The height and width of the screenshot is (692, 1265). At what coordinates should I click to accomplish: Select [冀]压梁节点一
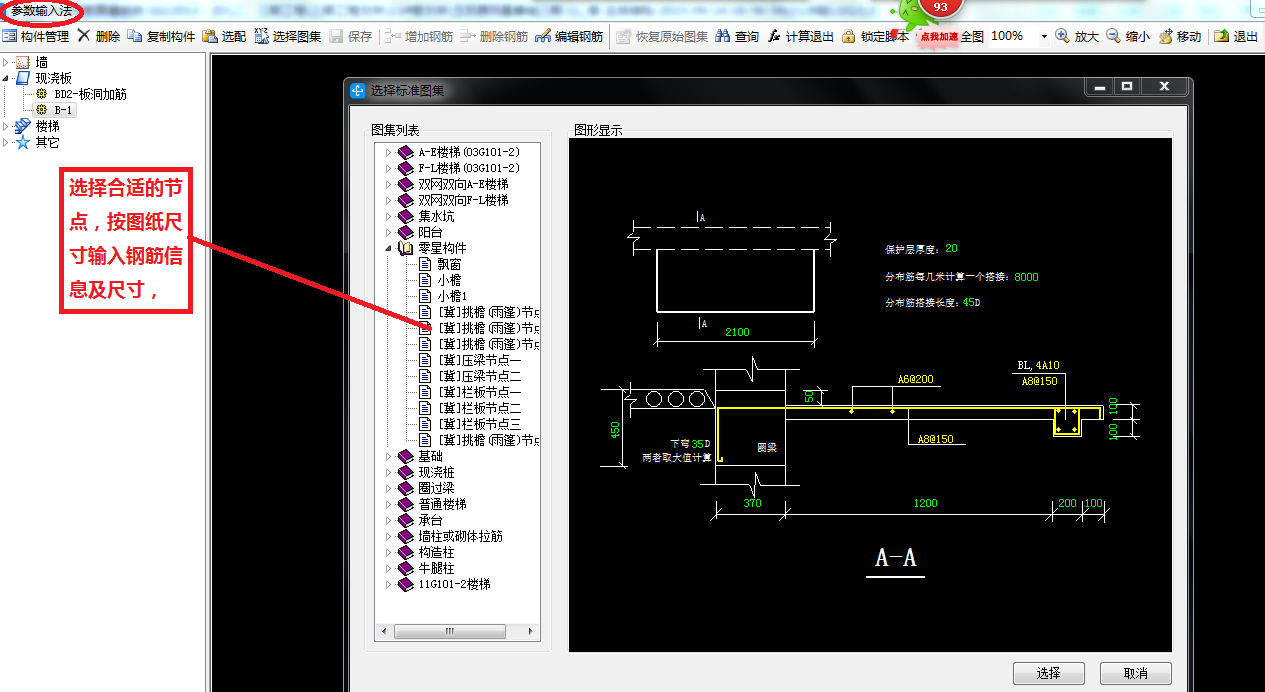click(x=480, y=360)
